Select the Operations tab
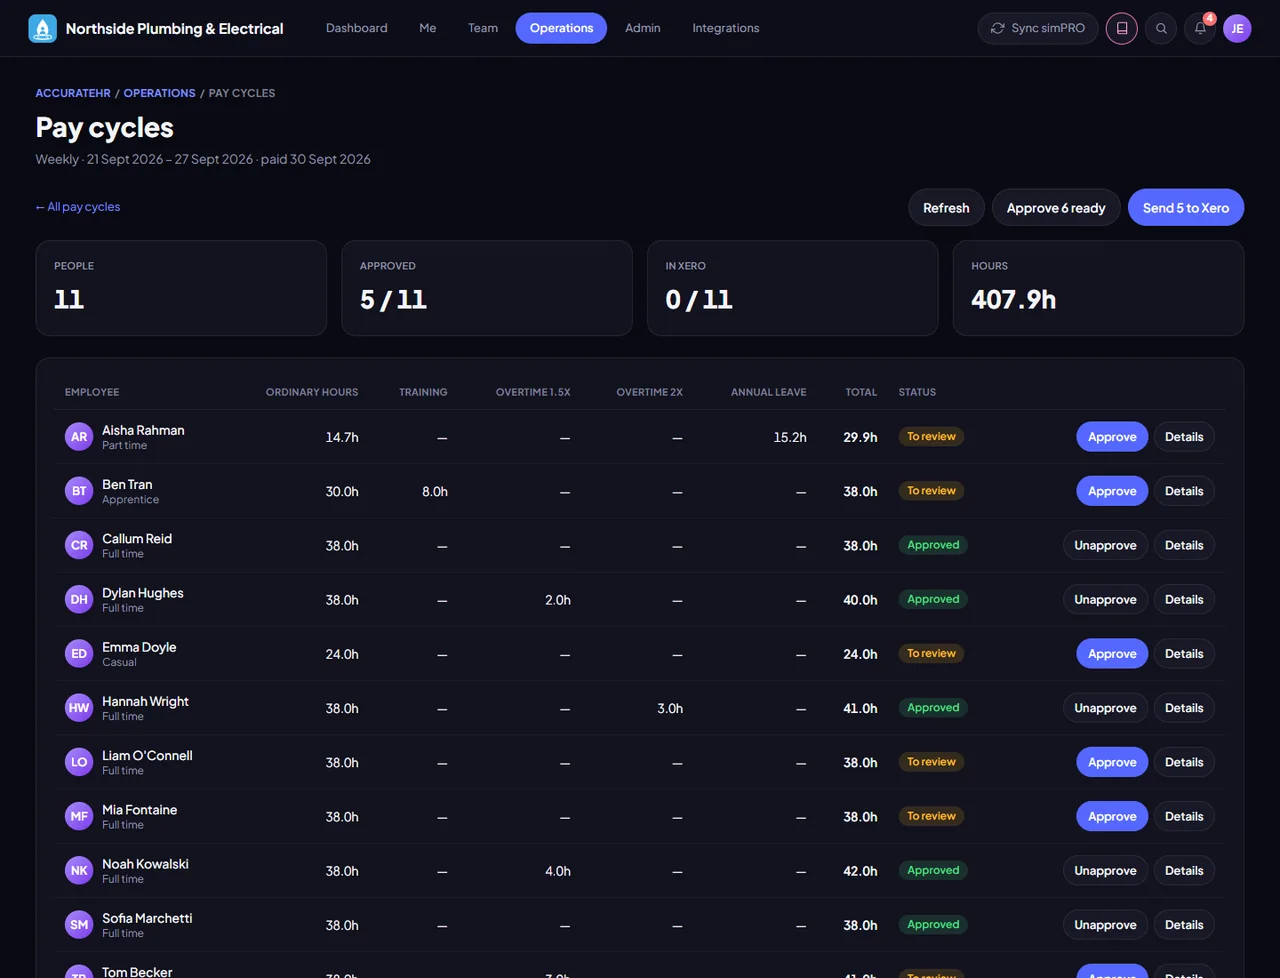This screenshot has width=1280, height=978. [561, 28]
